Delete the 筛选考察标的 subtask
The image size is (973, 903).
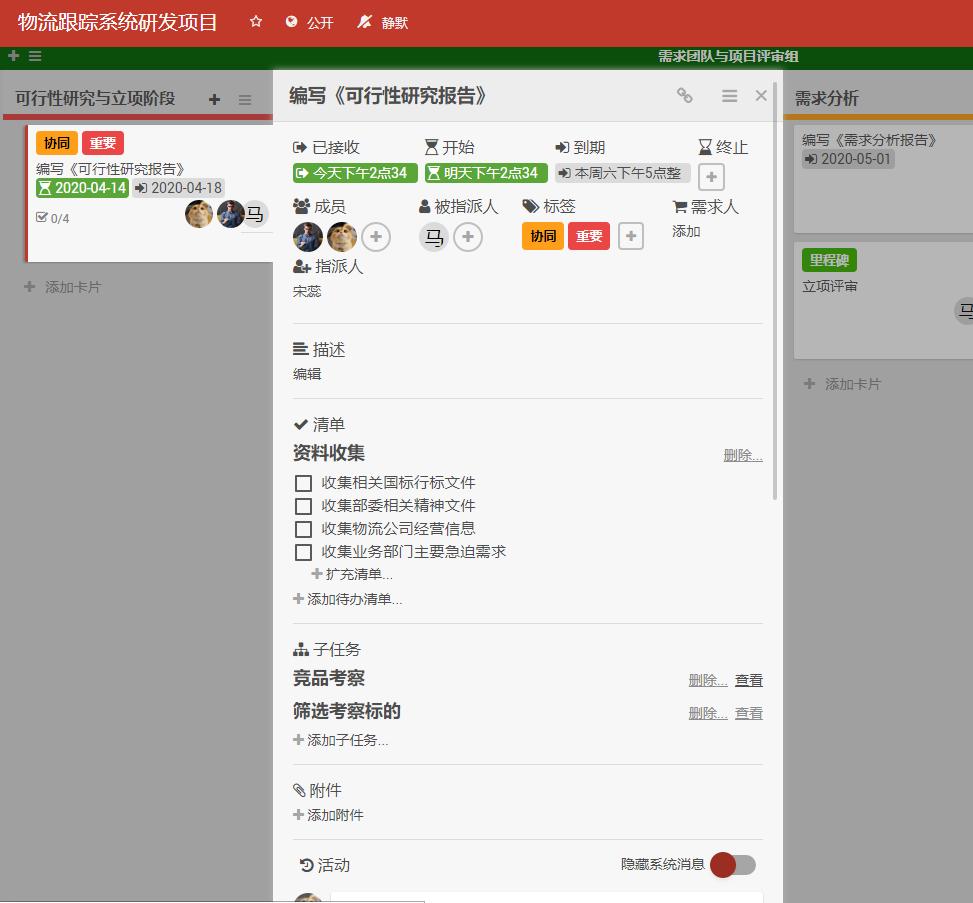(708, 713)
